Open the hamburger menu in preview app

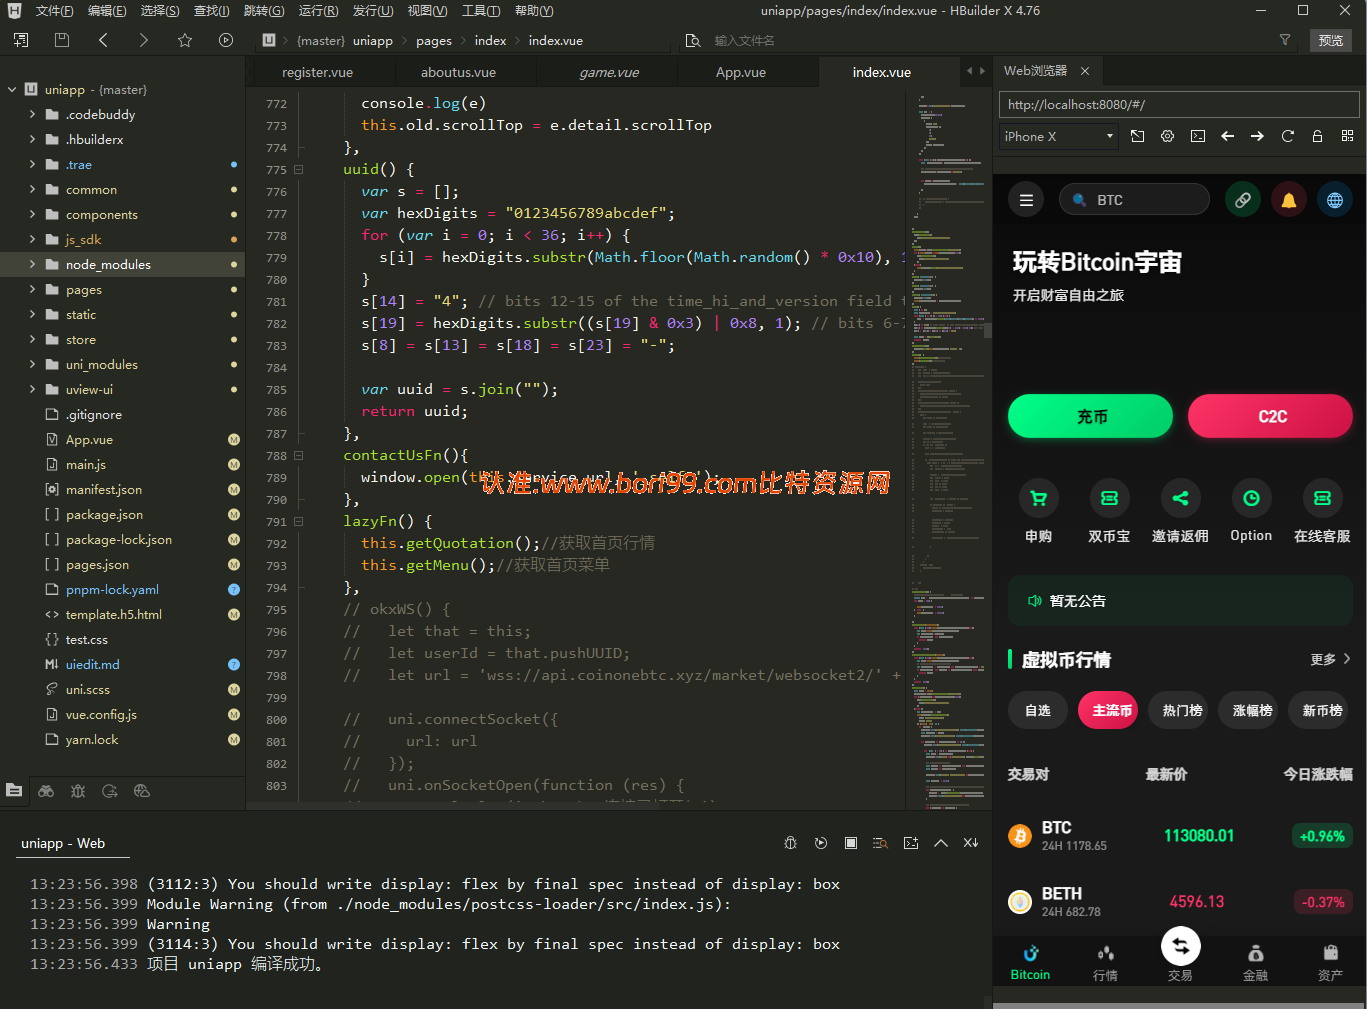[x=1026, y=200]
